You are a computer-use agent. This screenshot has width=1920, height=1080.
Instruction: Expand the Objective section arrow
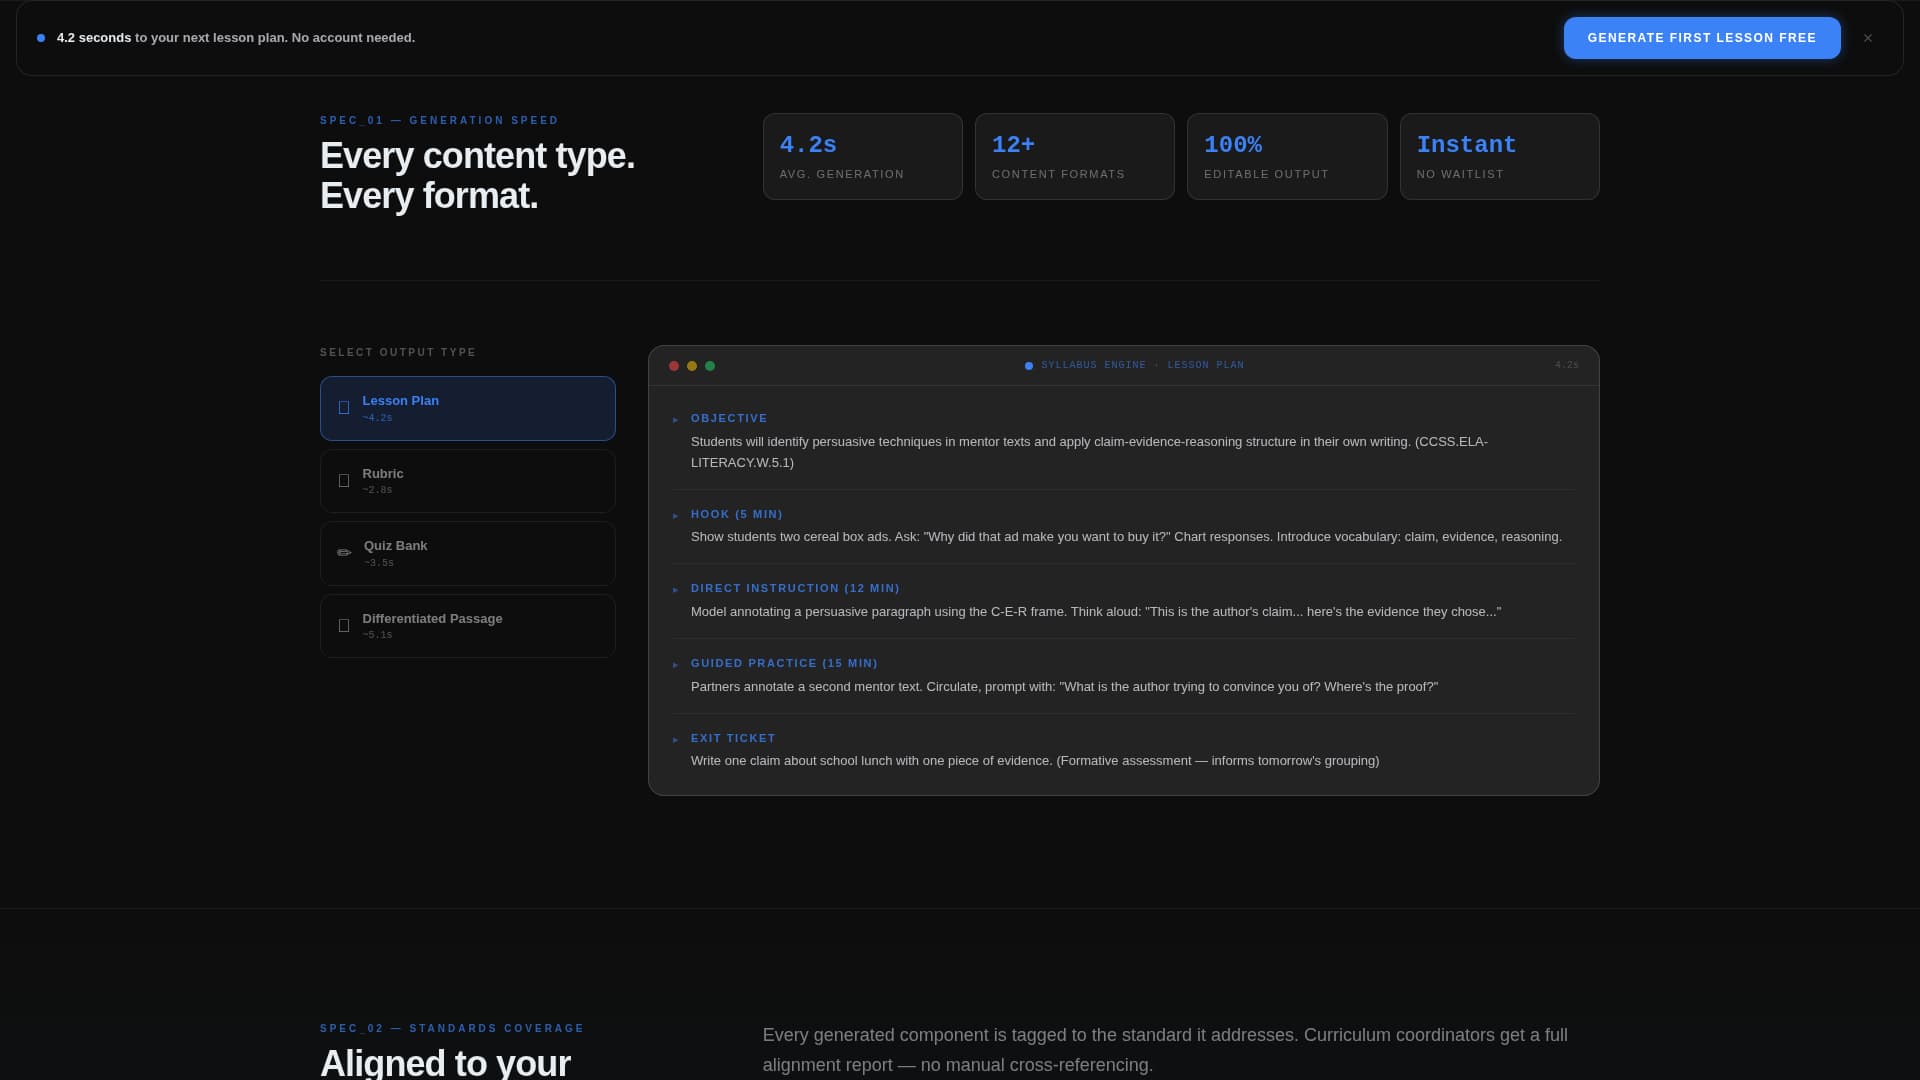click(x=676, y=420)
